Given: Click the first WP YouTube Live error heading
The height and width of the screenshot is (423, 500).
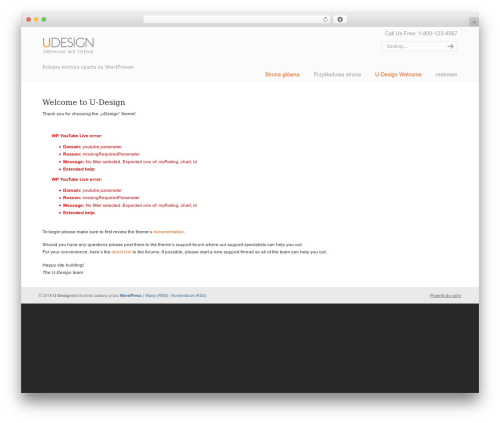Looking at the screenshot, I should click(77, 136).
